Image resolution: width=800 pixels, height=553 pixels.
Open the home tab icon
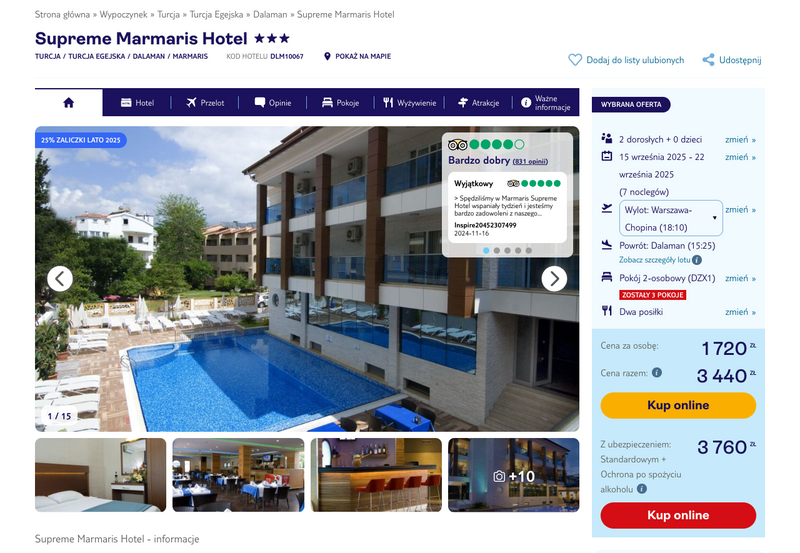68,103
